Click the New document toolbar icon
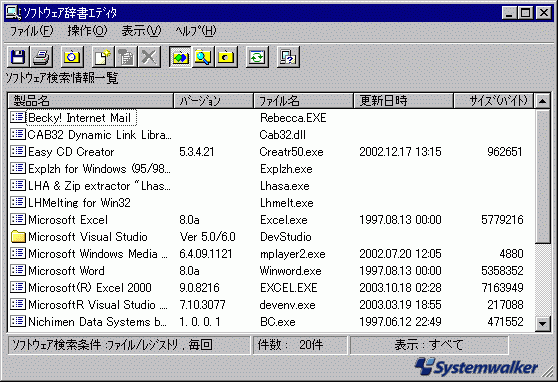 point(102,57)
